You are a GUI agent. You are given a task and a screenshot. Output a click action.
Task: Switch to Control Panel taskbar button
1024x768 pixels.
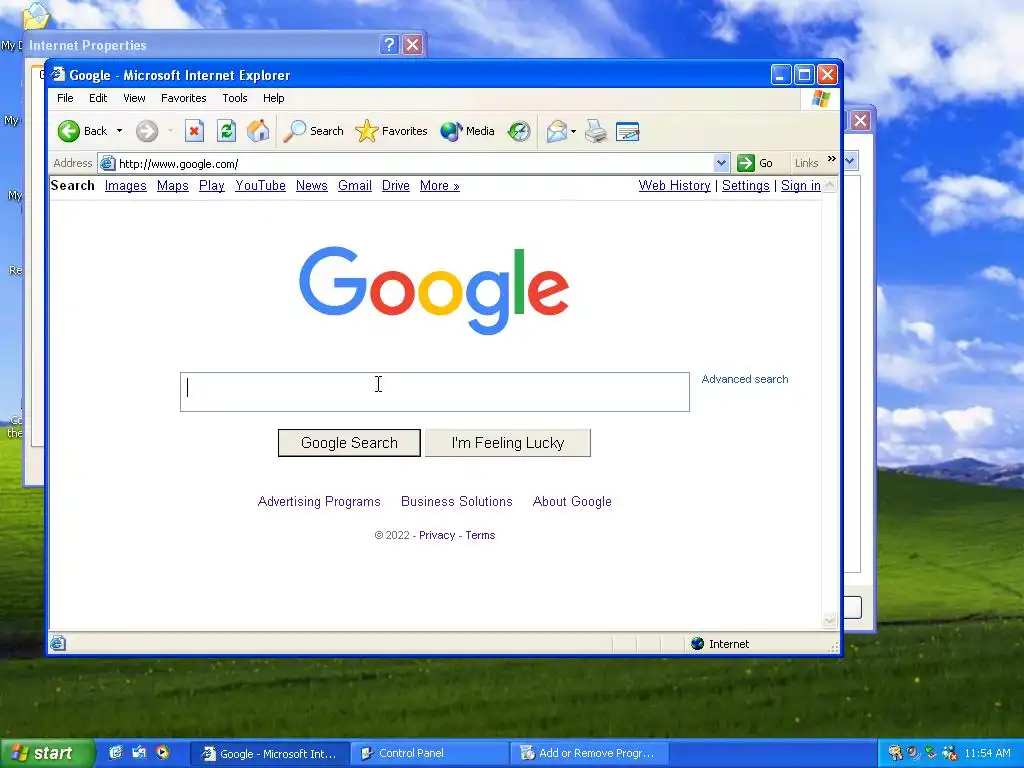click(x=430, y=753)
